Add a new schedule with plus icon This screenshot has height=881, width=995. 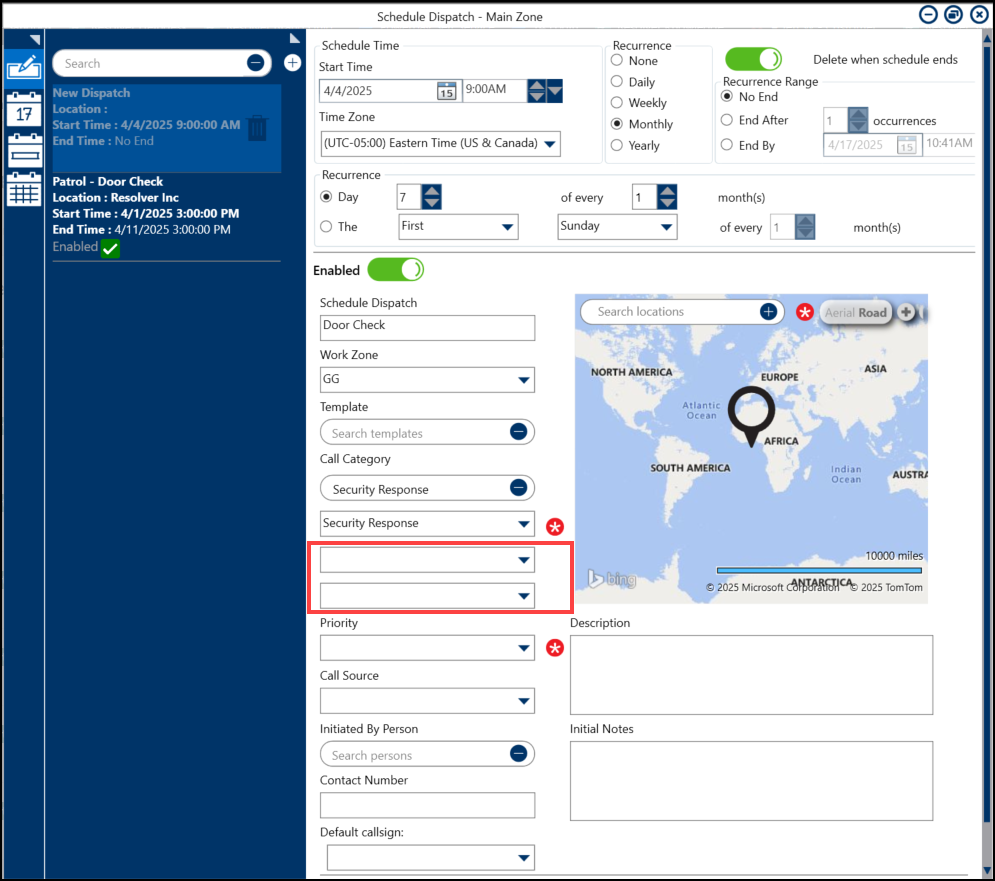coord(292,63)
